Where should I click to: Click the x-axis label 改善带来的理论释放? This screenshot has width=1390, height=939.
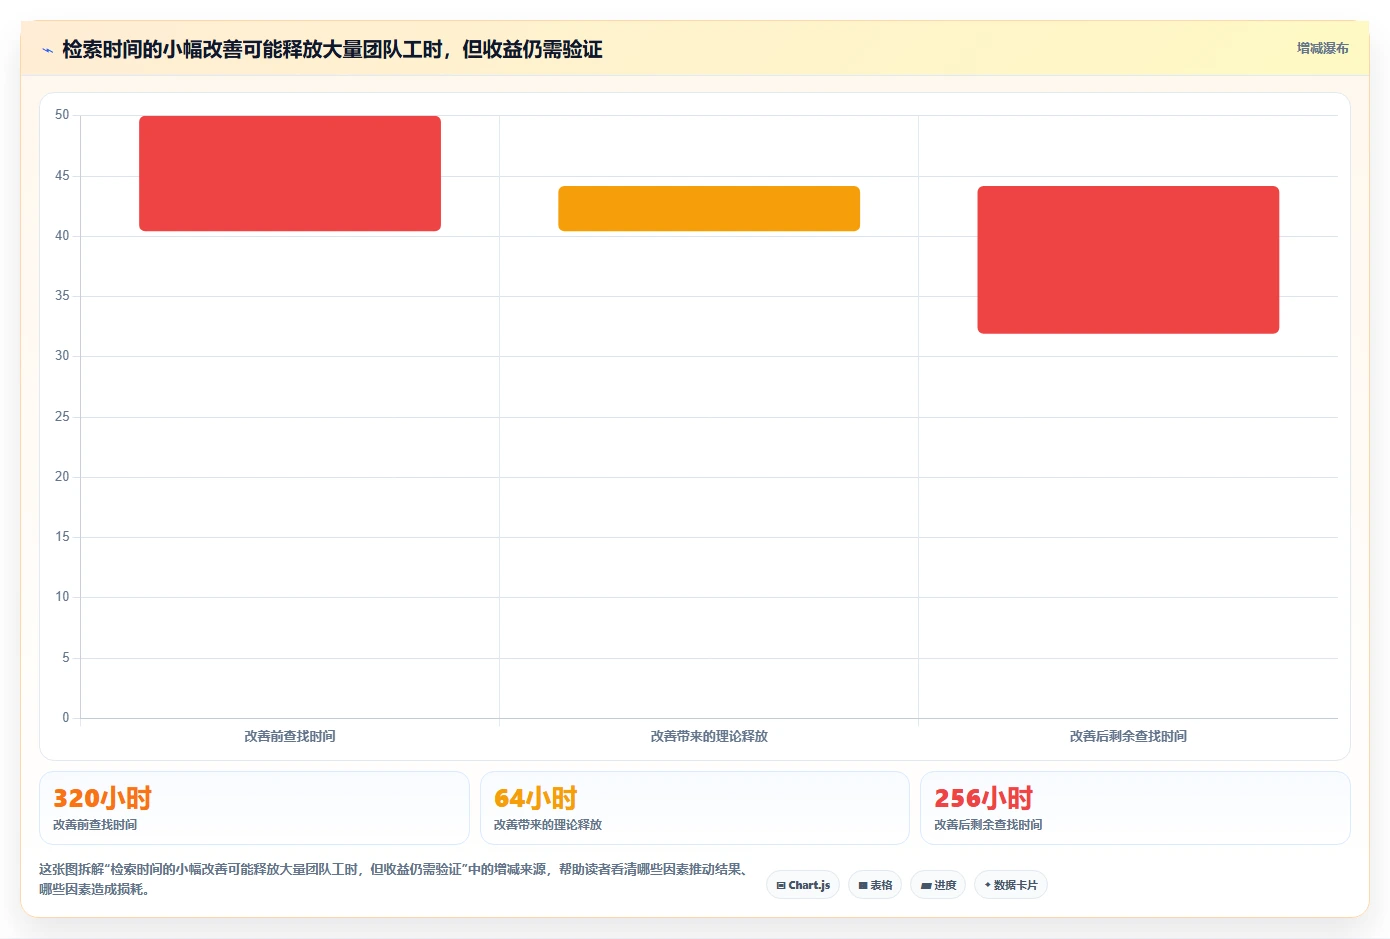tap(709, 736)
